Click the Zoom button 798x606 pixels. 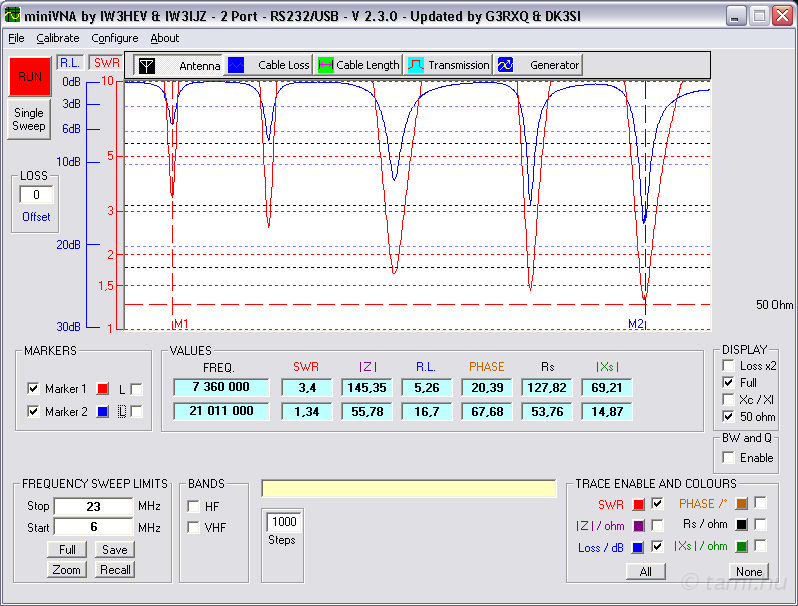pyautogui.click(x=66, y=569)
